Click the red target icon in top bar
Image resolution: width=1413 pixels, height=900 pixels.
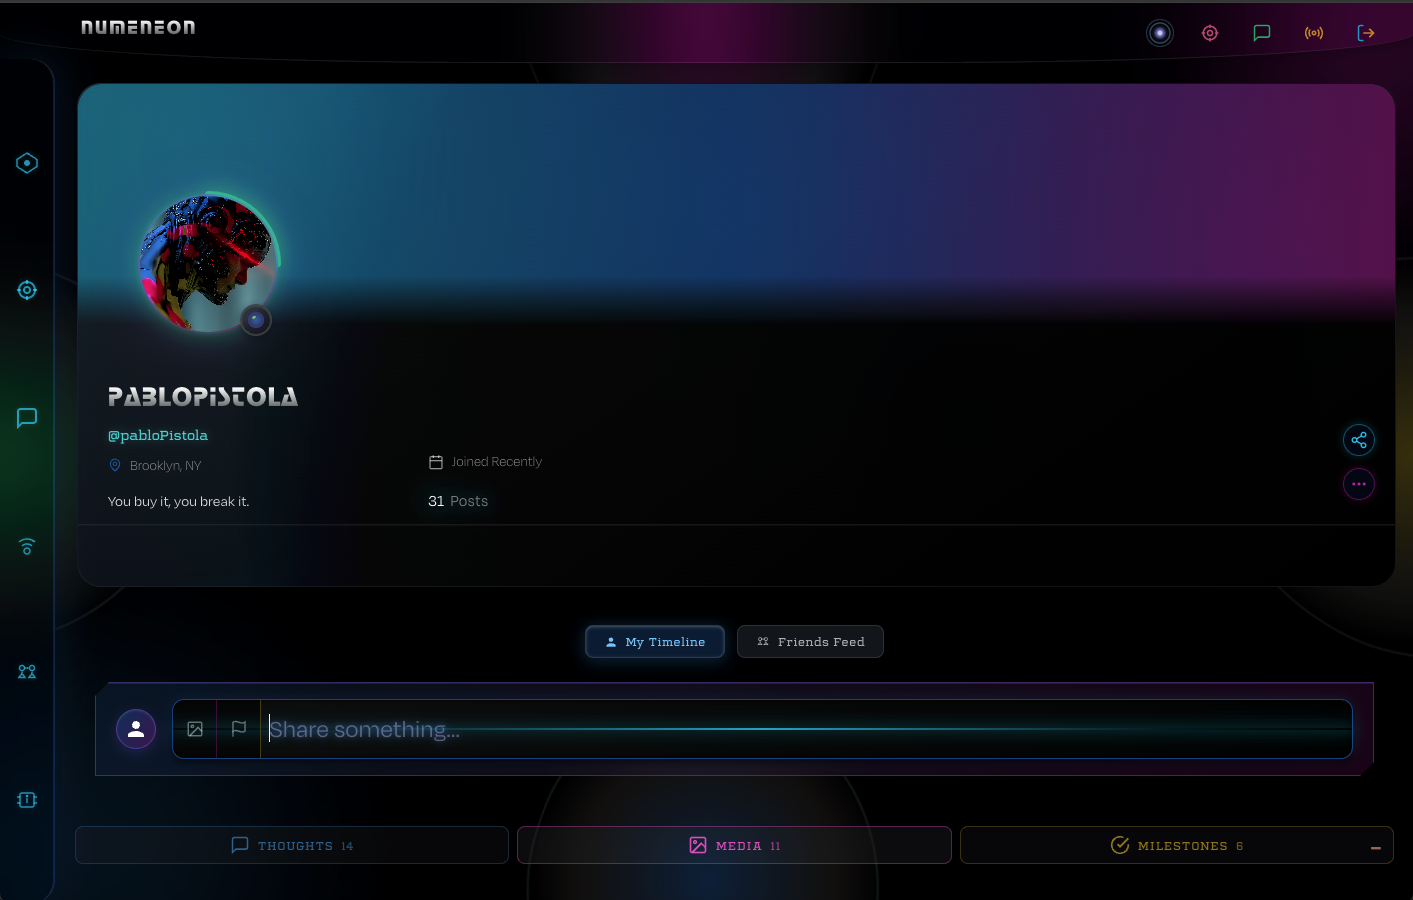[x=1210, y=33]
